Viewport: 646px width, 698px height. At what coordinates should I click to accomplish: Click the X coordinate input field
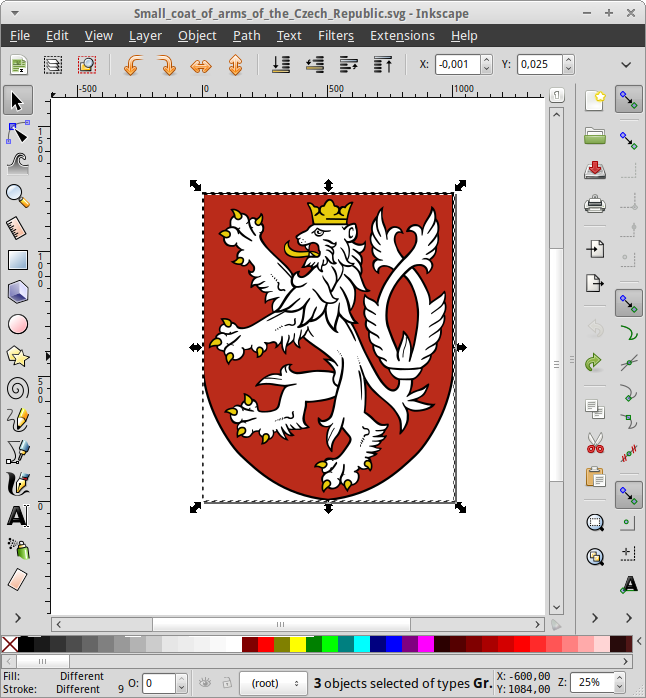click(x=458, y=65)
